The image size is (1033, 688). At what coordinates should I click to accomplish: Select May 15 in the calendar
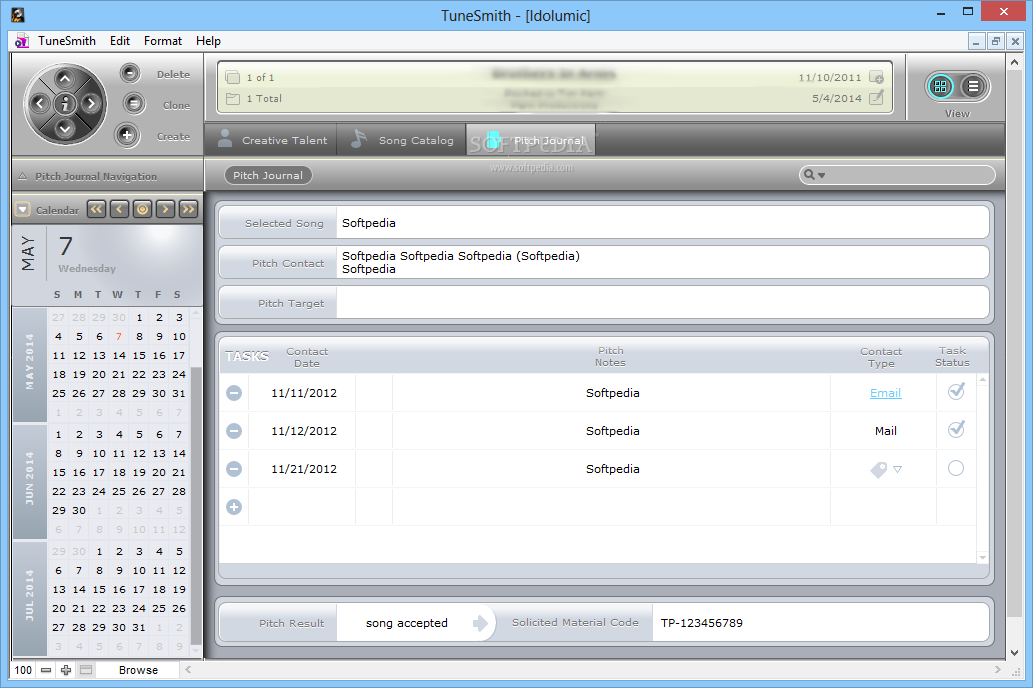point(139,355)
